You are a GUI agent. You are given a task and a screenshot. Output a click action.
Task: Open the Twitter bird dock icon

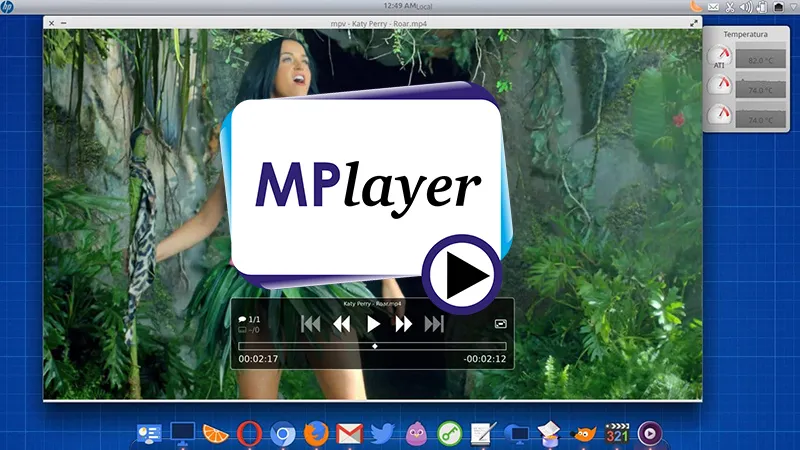point(383,434)
